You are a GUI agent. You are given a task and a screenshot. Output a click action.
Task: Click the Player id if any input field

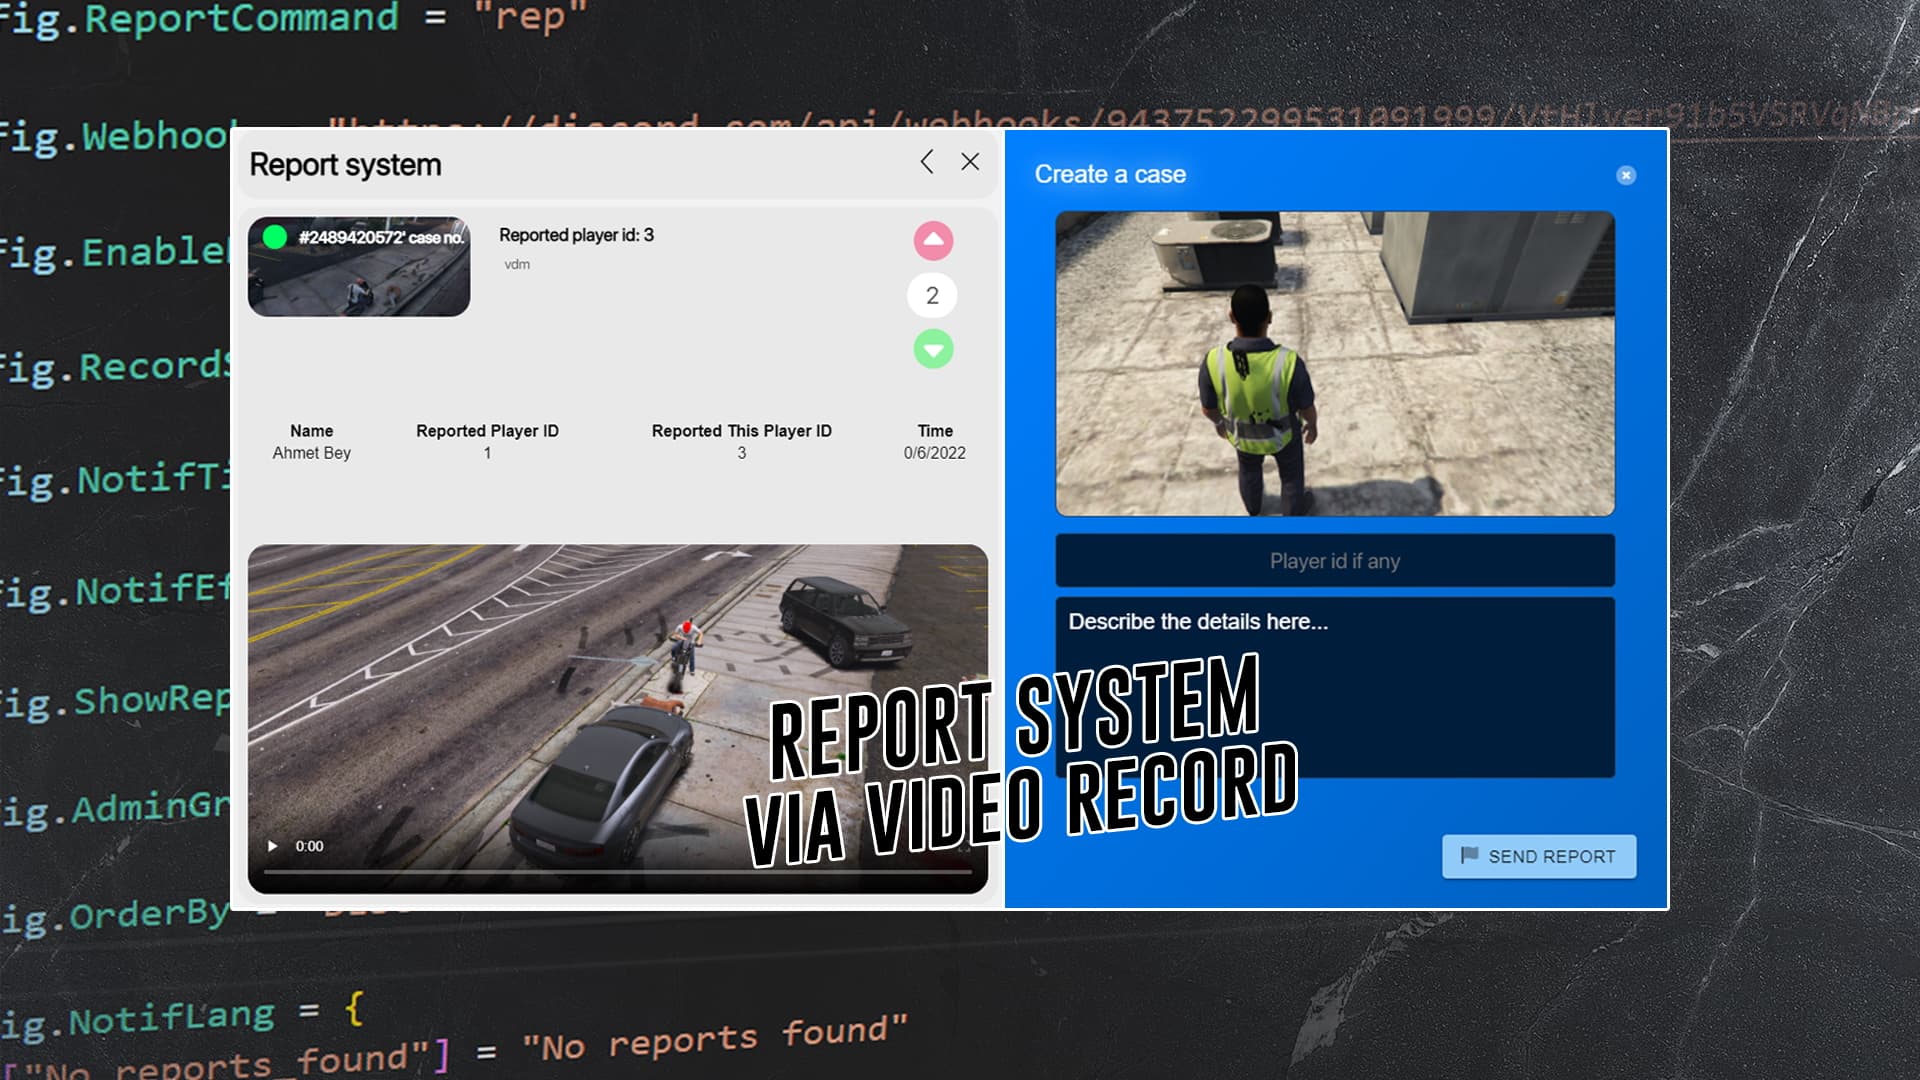point(1334,561)
